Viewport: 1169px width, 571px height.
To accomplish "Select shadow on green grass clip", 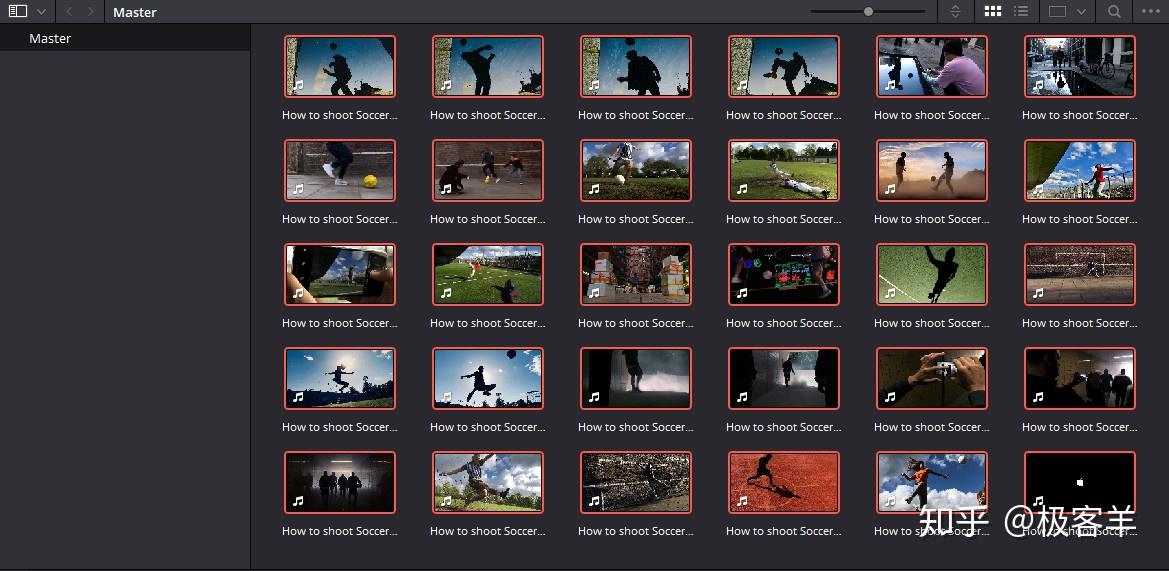I will (x=932, y=274).
